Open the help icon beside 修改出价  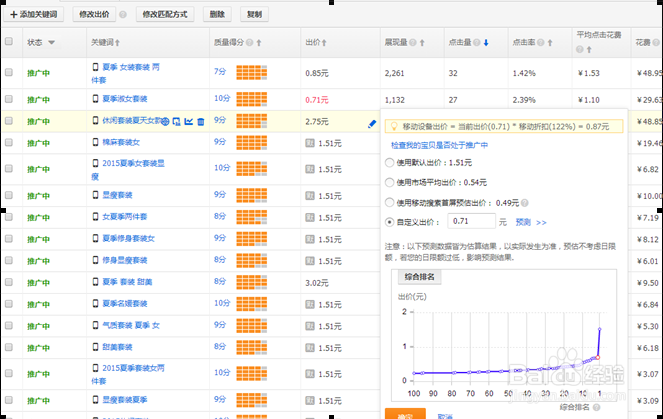pos(123,15)
